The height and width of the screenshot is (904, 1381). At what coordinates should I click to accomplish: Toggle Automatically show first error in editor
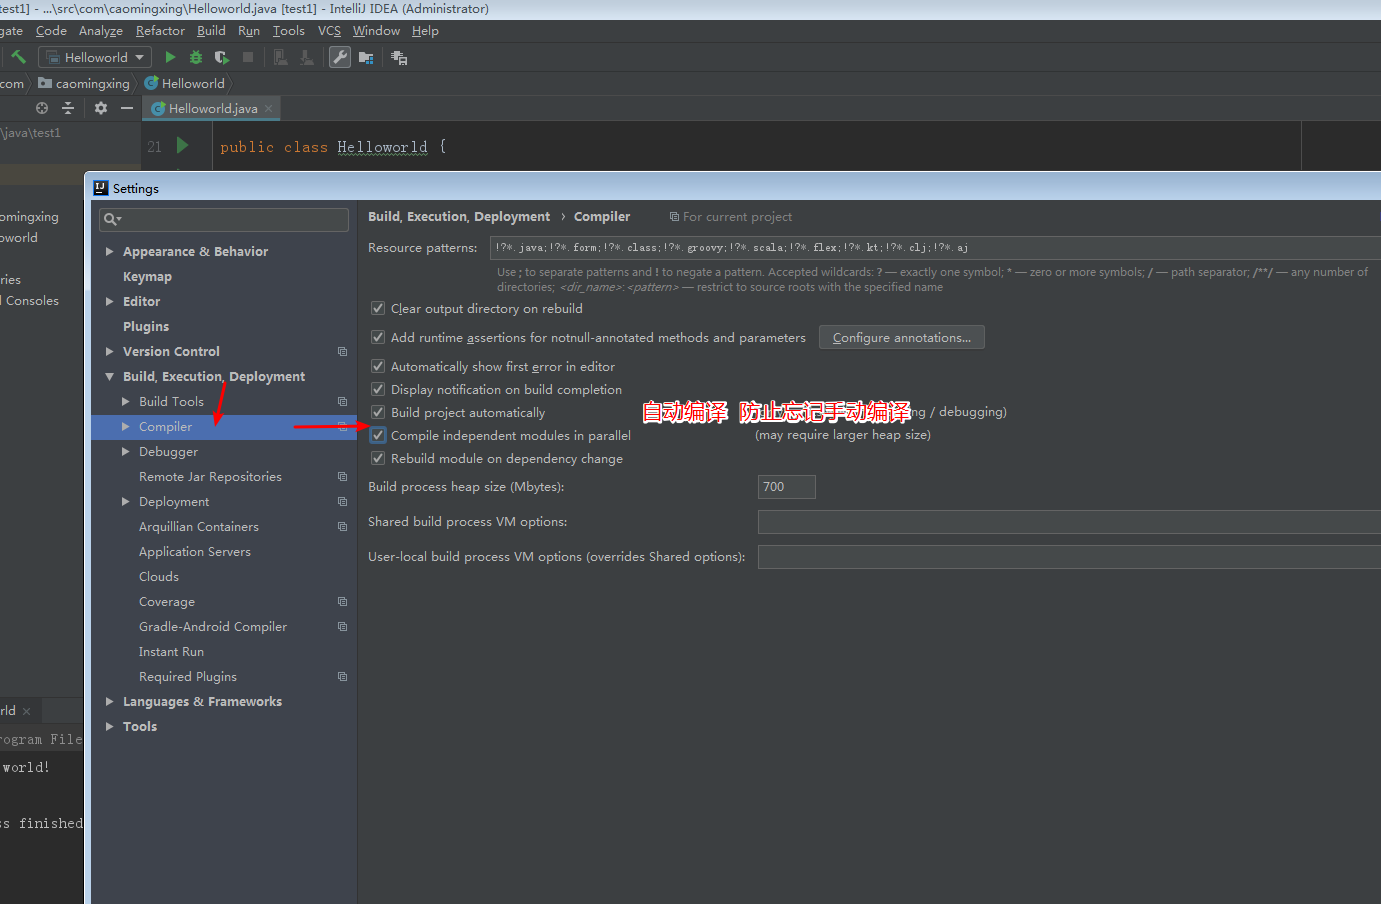[378, 366]
